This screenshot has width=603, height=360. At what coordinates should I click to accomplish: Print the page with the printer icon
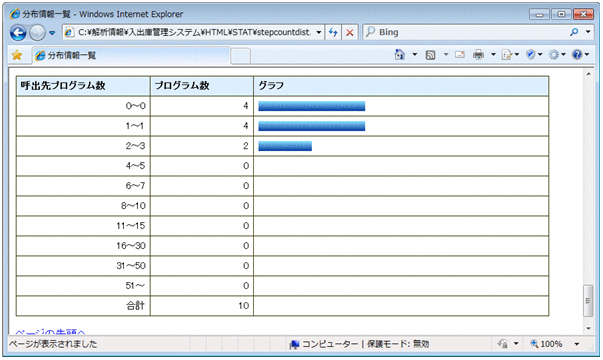click(x=478, y=55)
